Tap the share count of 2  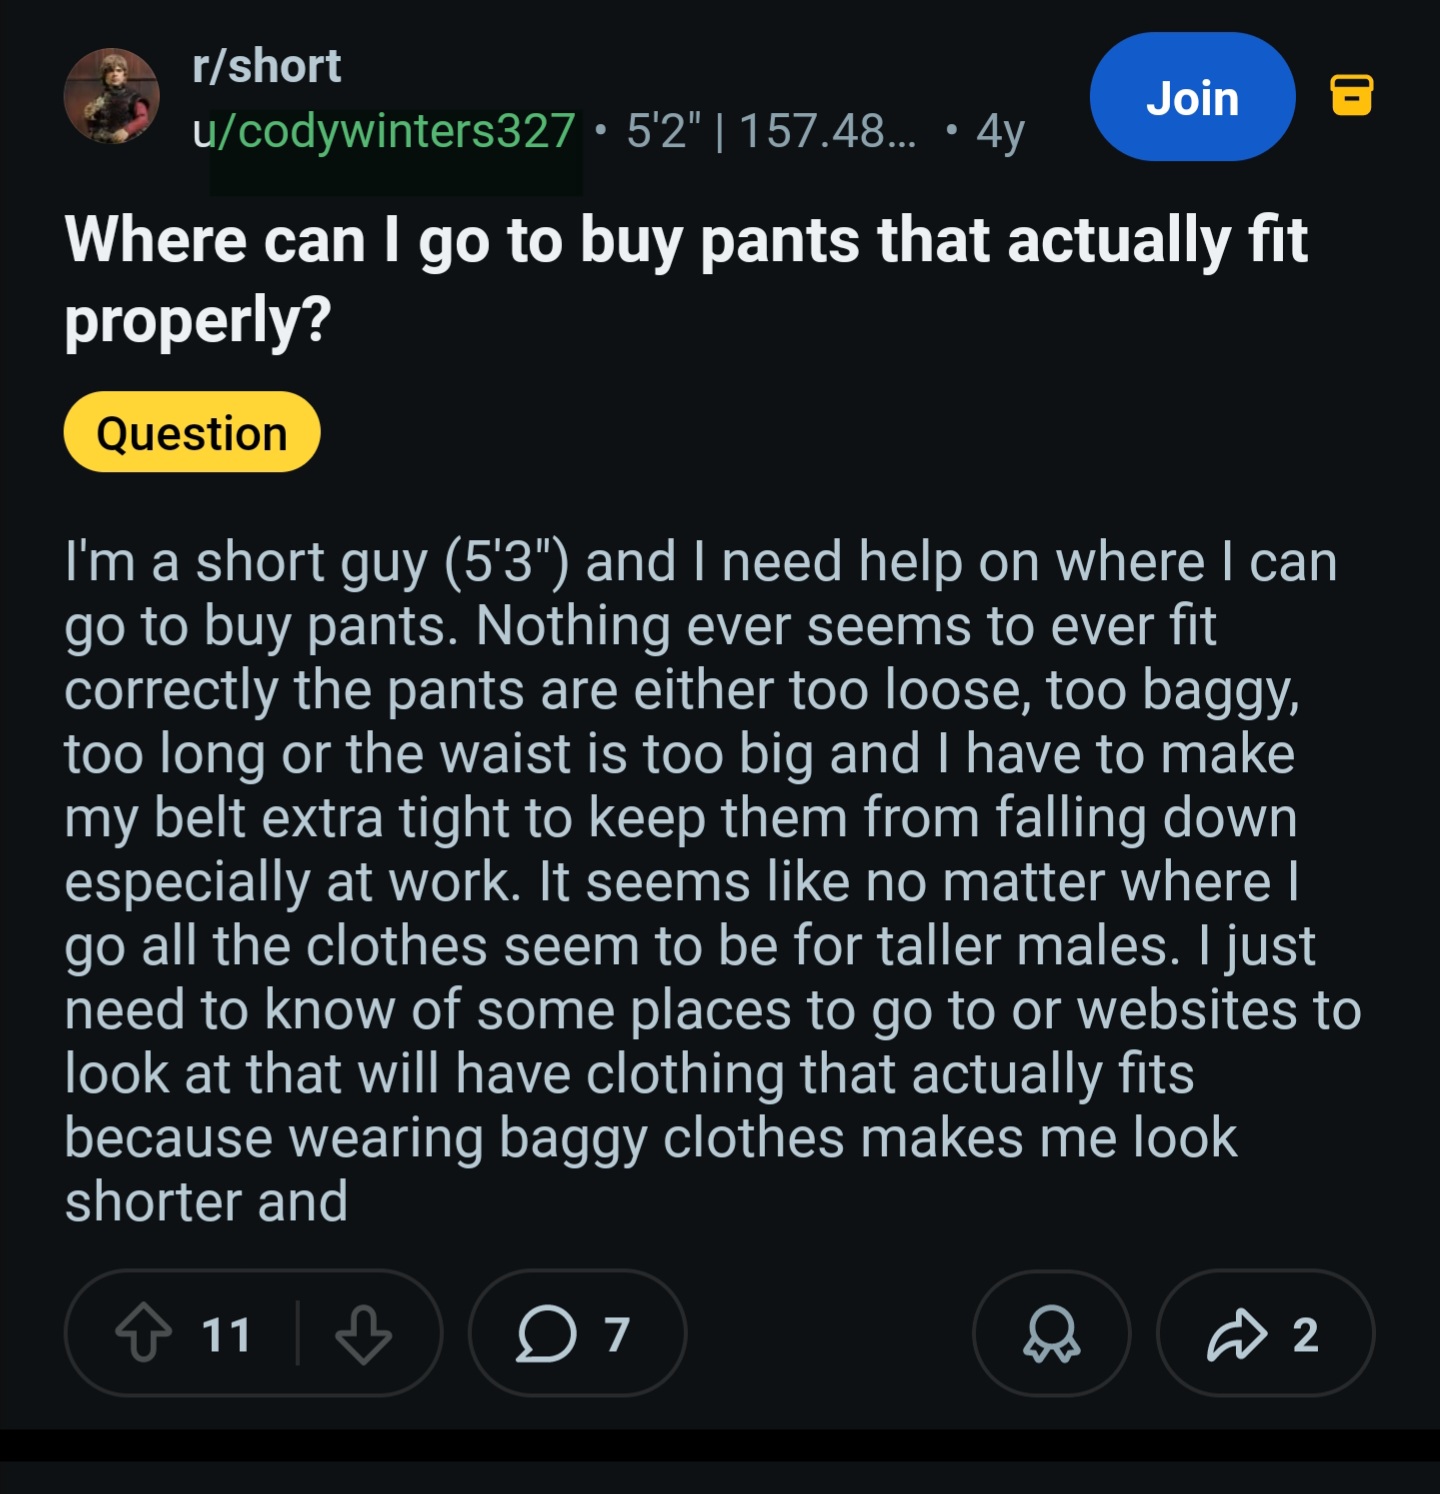(1305, 1334)
